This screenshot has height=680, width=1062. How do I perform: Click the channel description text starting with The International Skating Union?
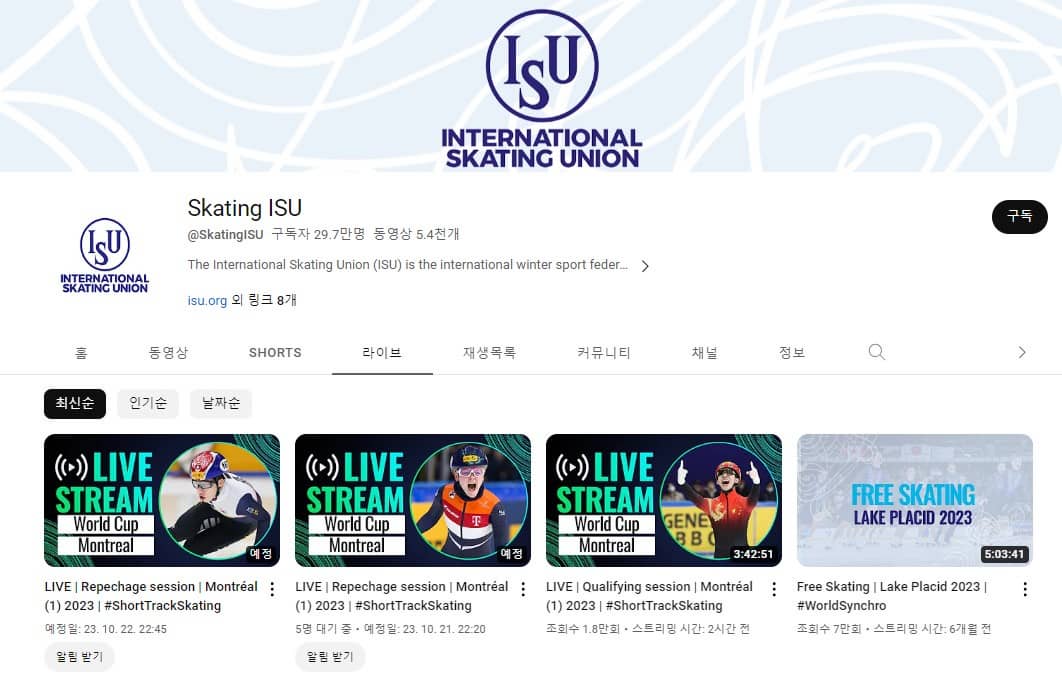point(408,265)
